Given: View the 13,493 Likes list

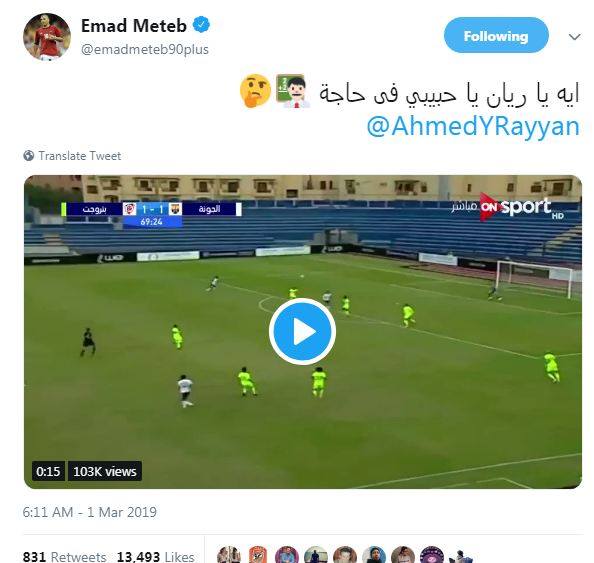Looking at the screenshot, I should click(x=155, y=556).
